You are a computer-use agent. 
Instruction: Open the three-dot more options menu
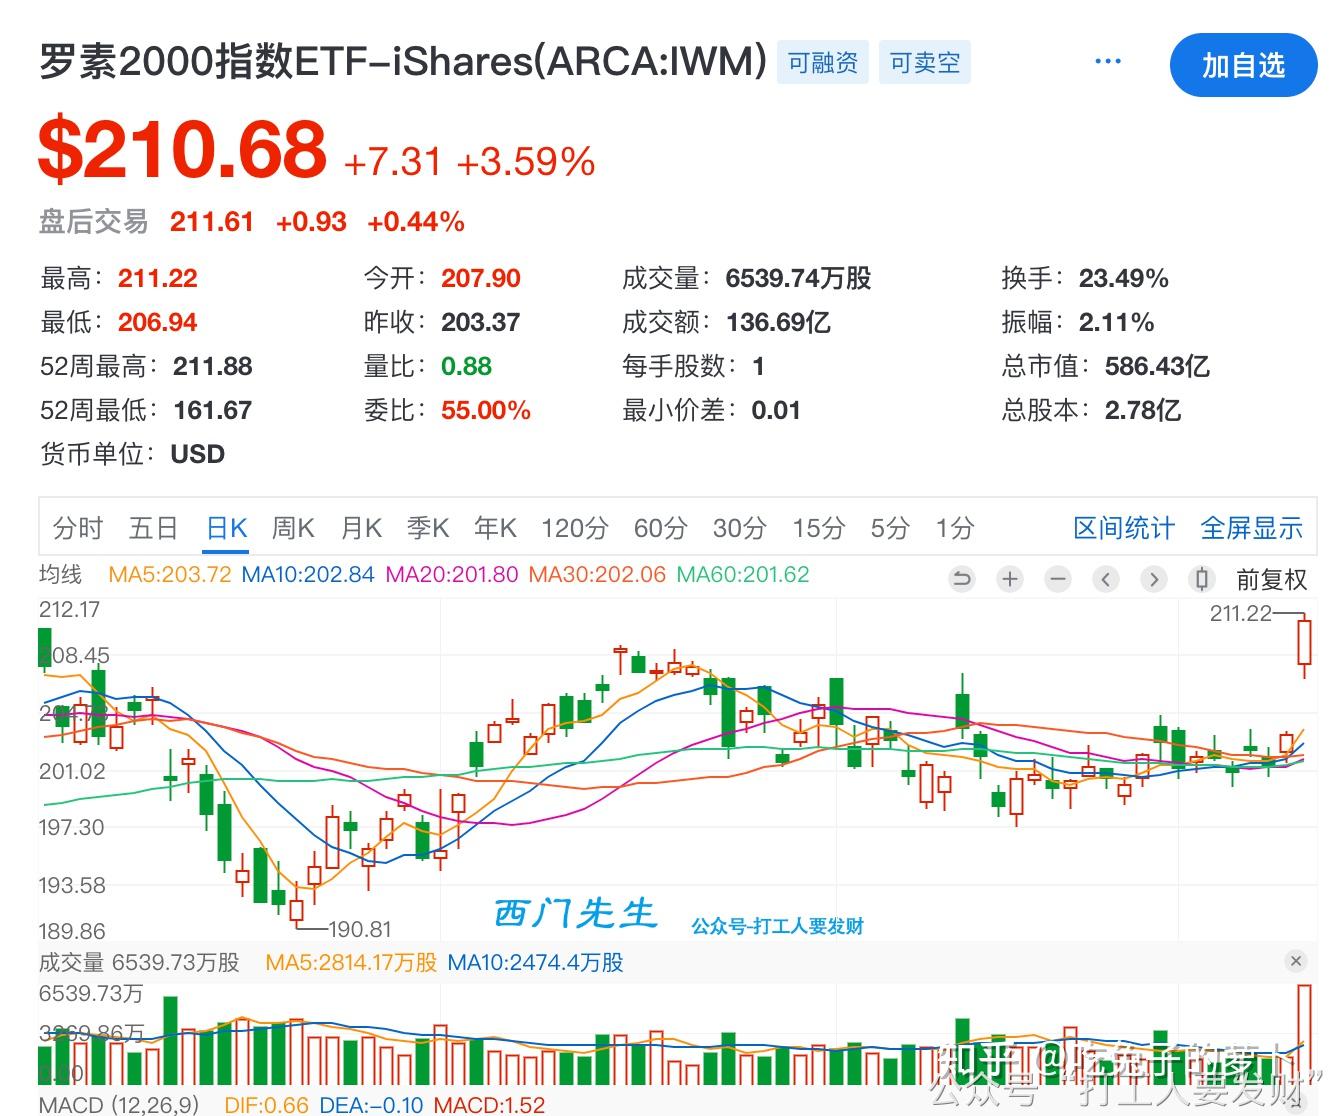(1107, 61)
